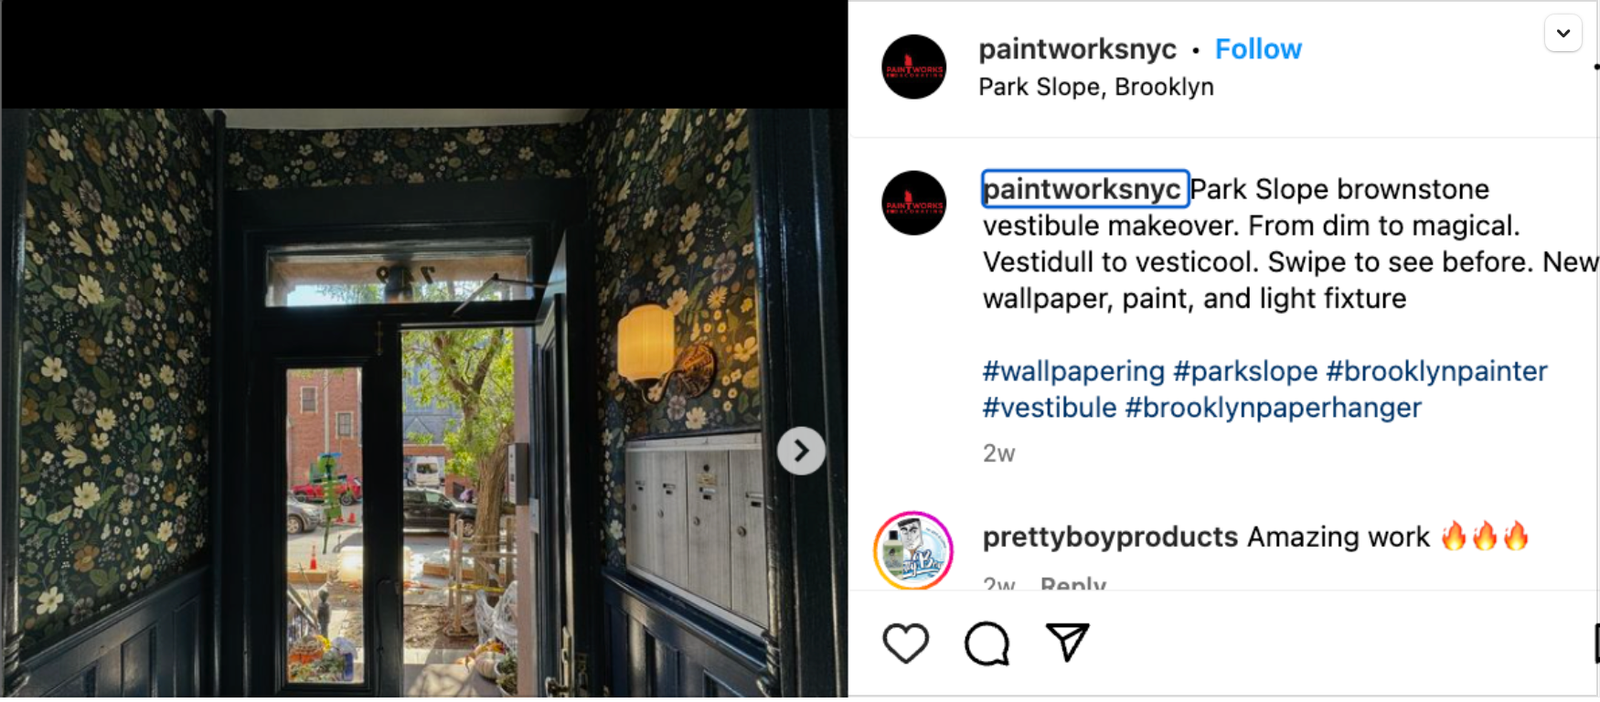Click the highlighted paintworksnyc caption username
Screen dimensions: 1600x702
pos(1085,189)
